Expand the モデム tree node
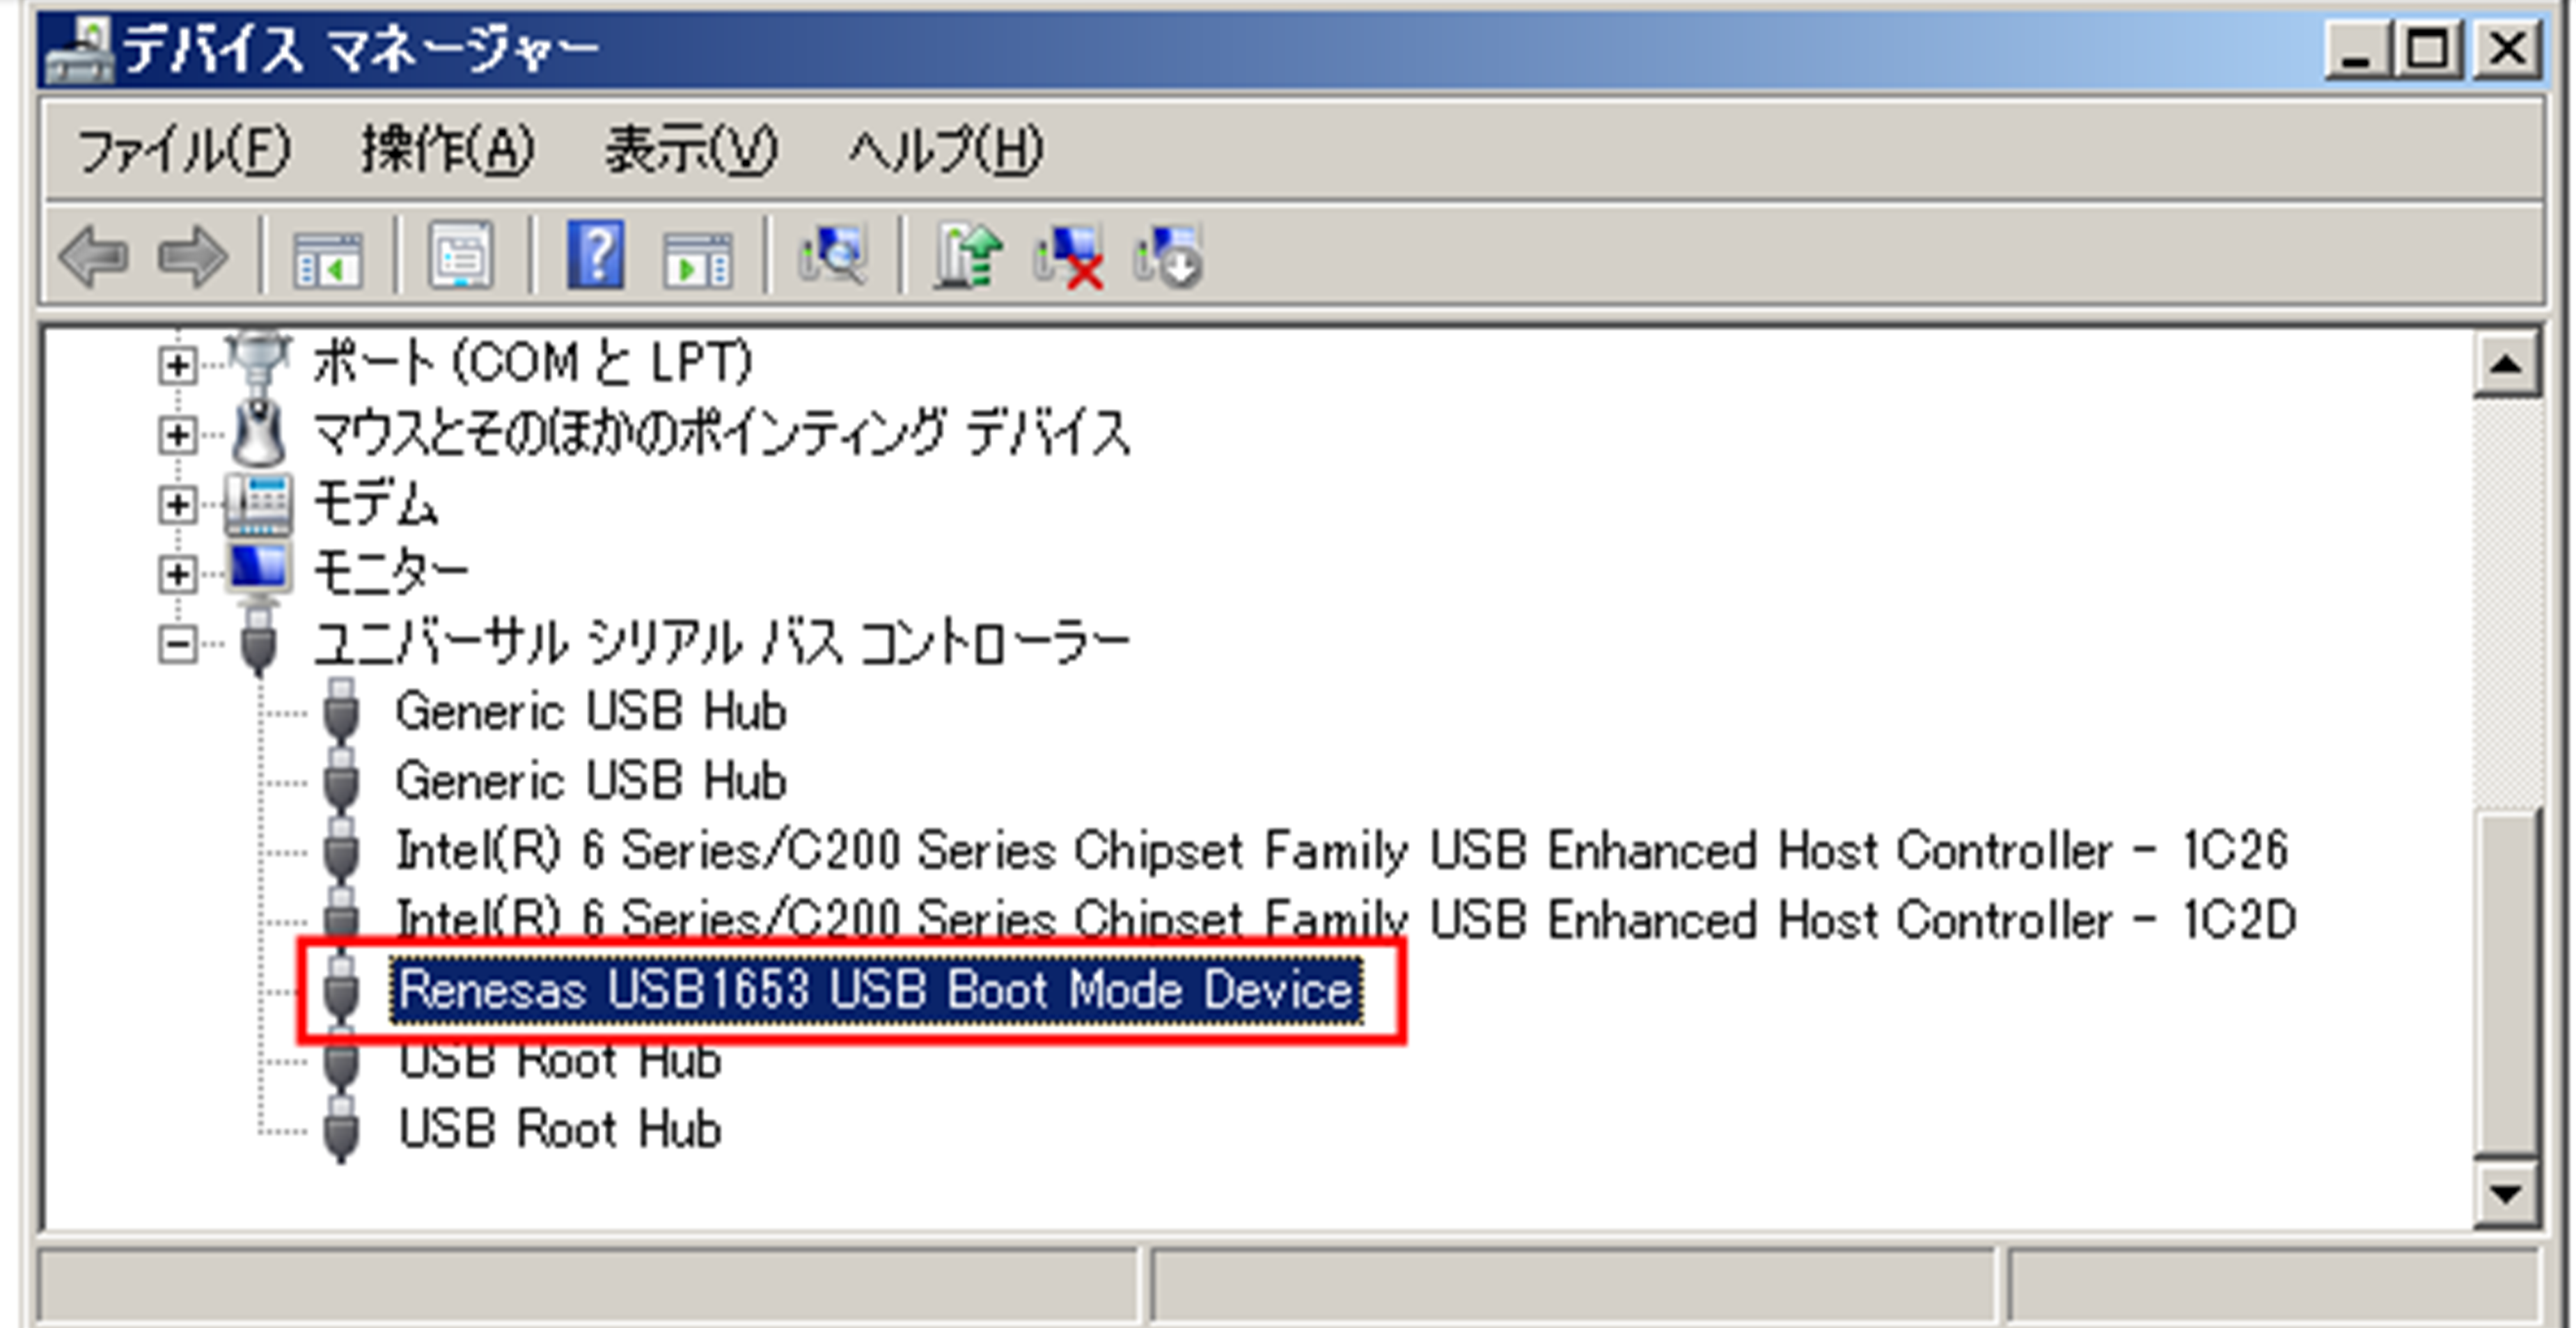 tap(177, 504)
